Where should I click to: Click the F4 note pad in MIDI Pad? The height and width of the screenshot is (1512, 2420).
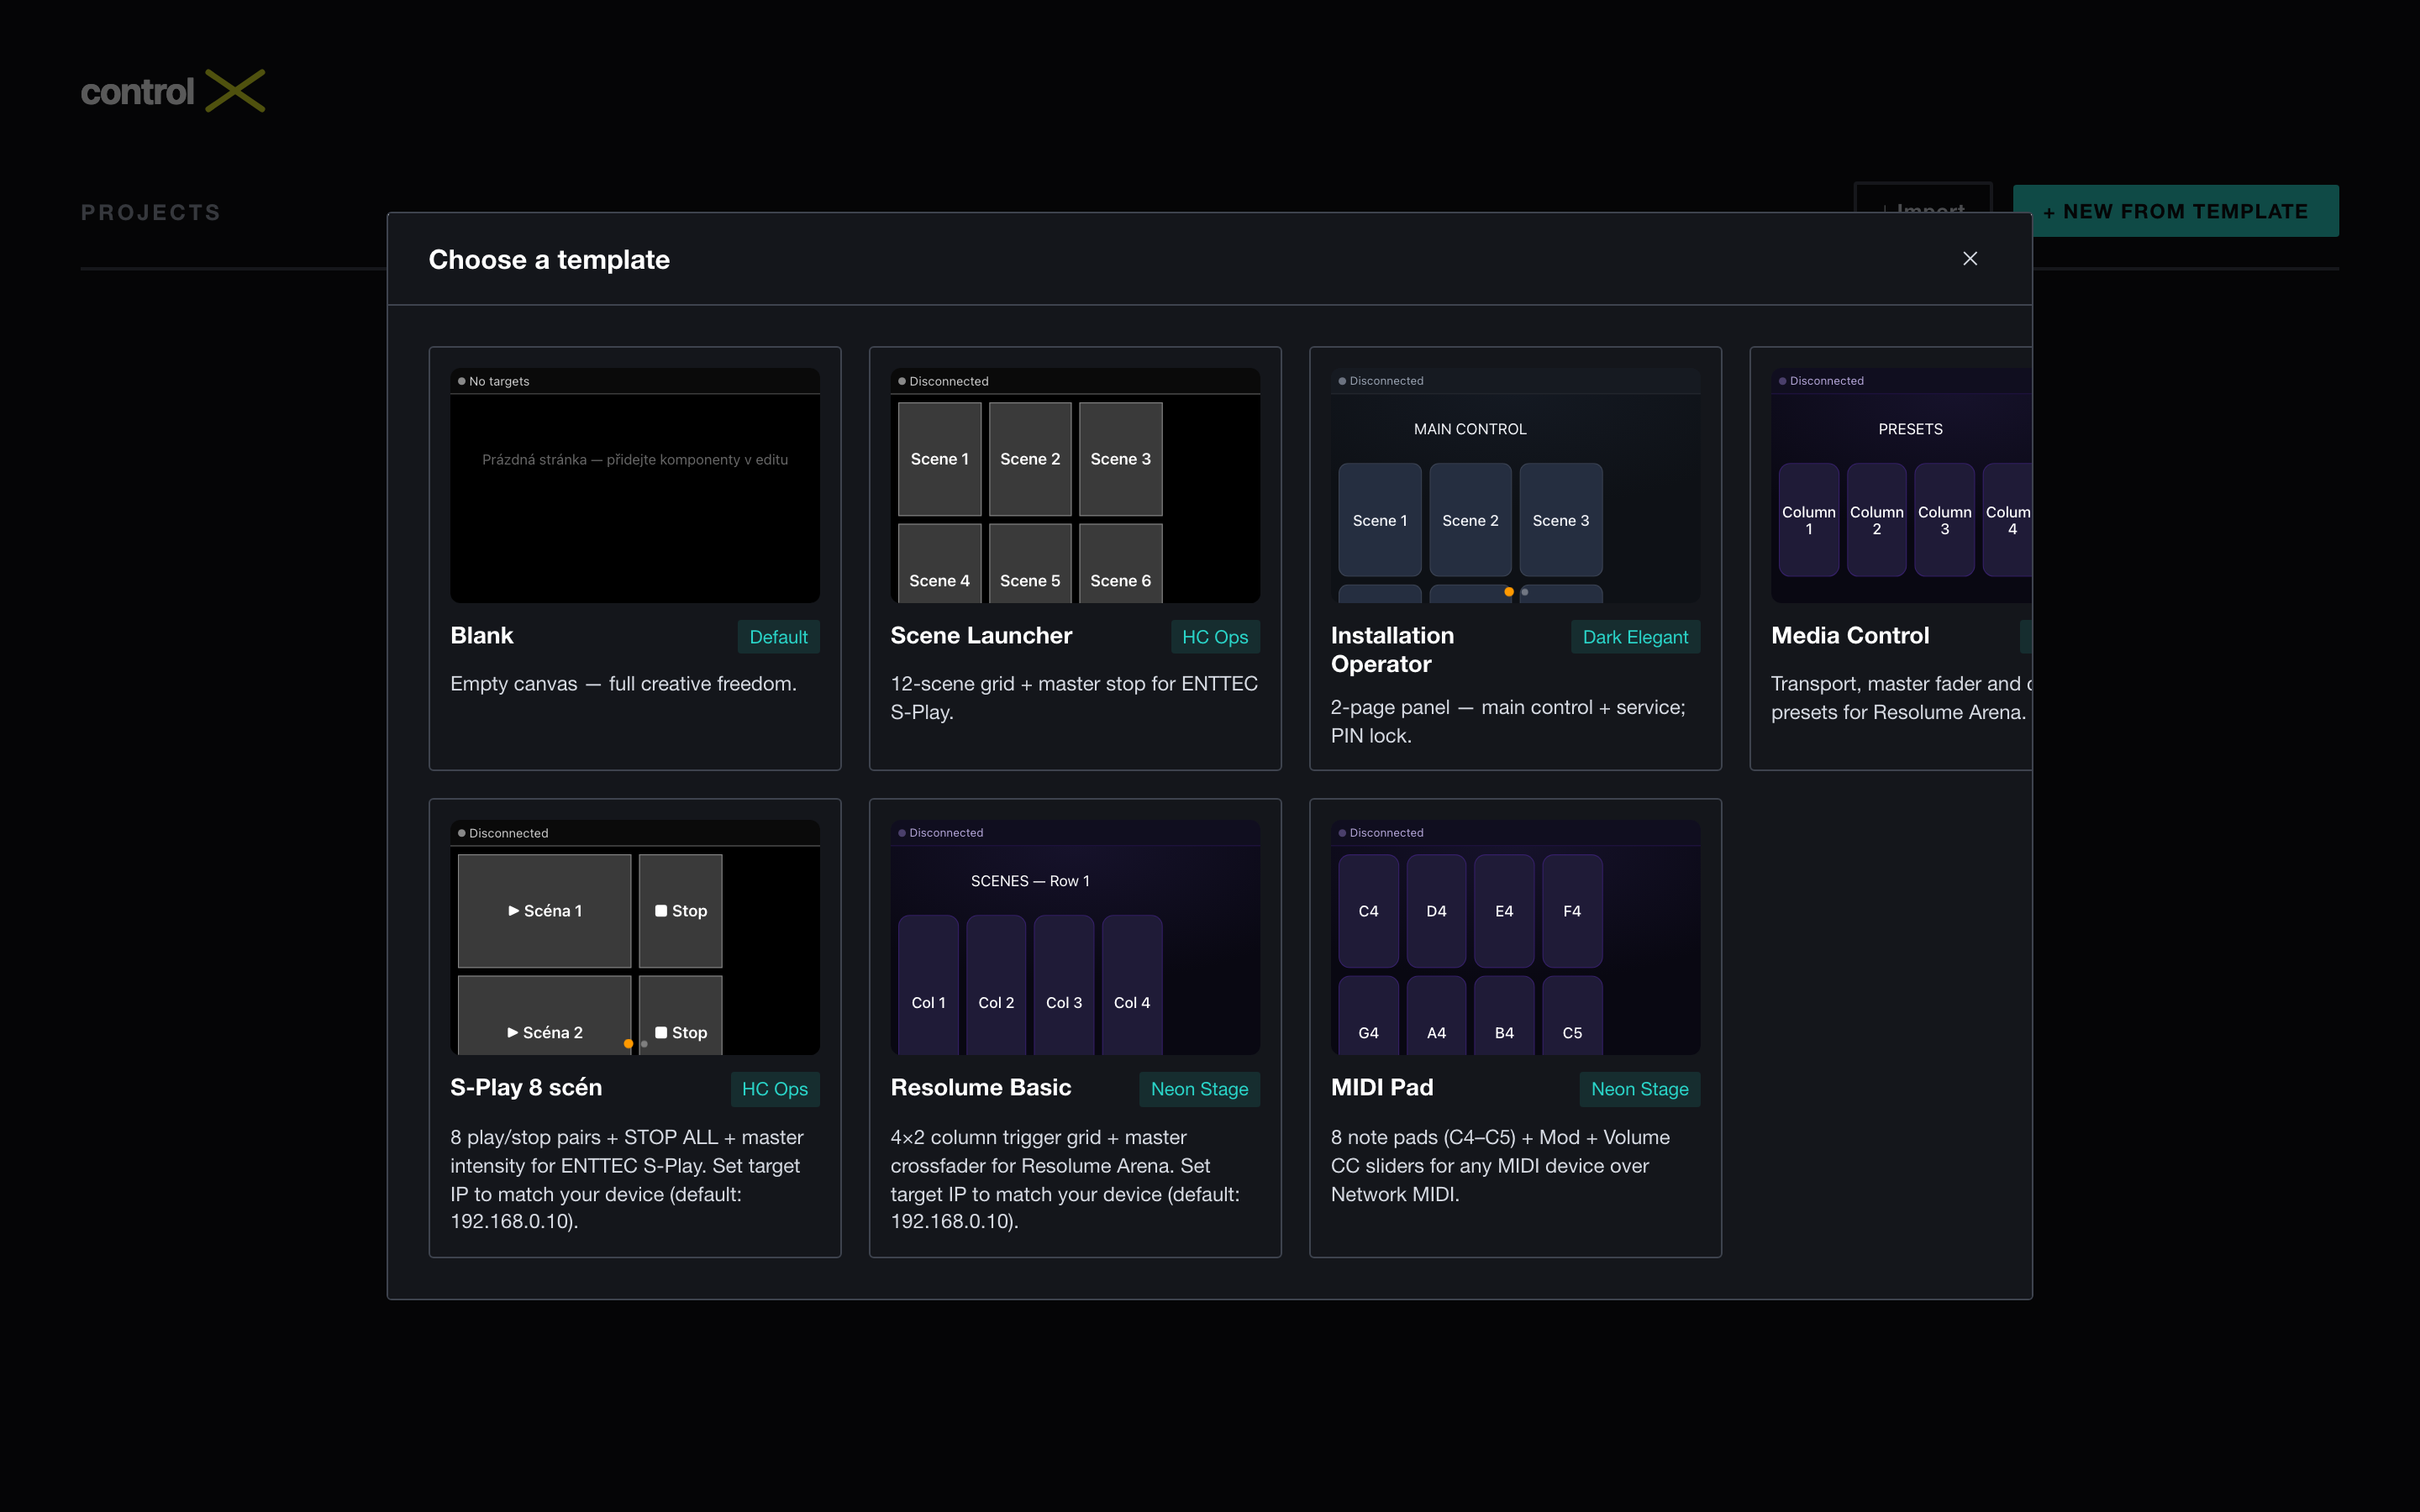point(1572,911)
